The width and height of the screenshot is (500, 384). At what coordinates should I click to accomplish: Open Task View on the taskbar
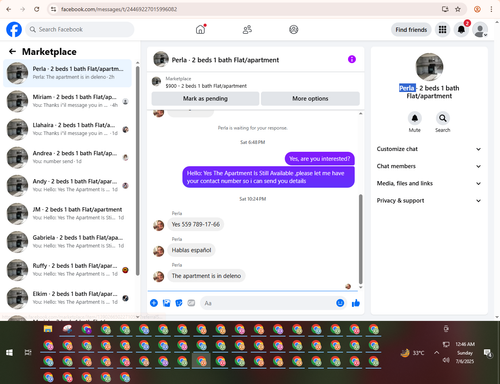pos(28,353)
